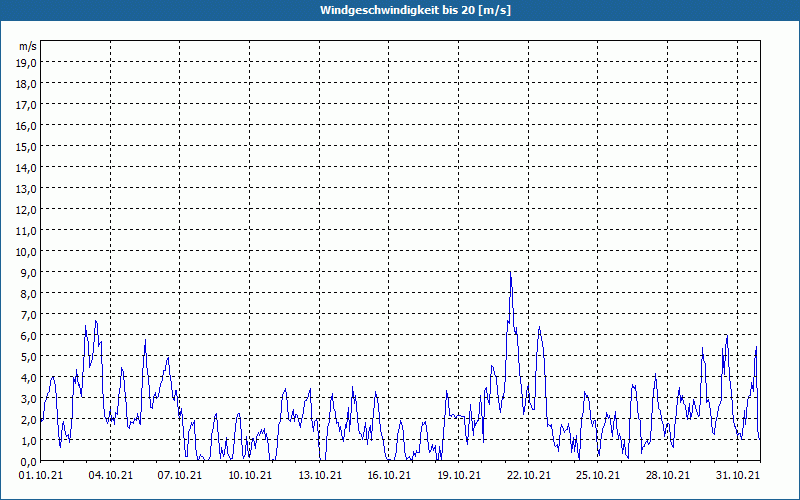
Task: Click the chart title "Windgeschwindigkeit bis 20 [m/s]"
Action: [x=415, y=10]
